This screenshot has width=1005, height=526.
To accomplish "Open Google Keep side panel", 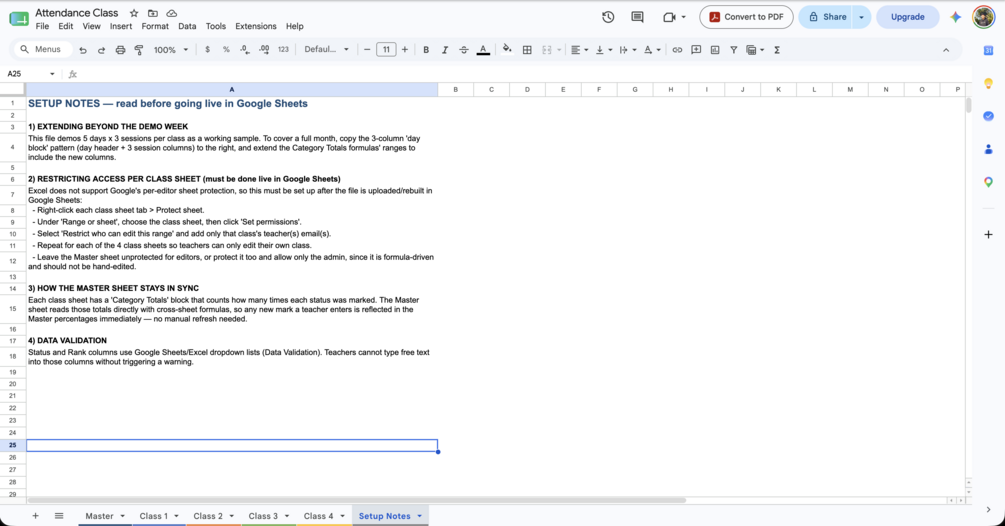I will click(988, 83).
